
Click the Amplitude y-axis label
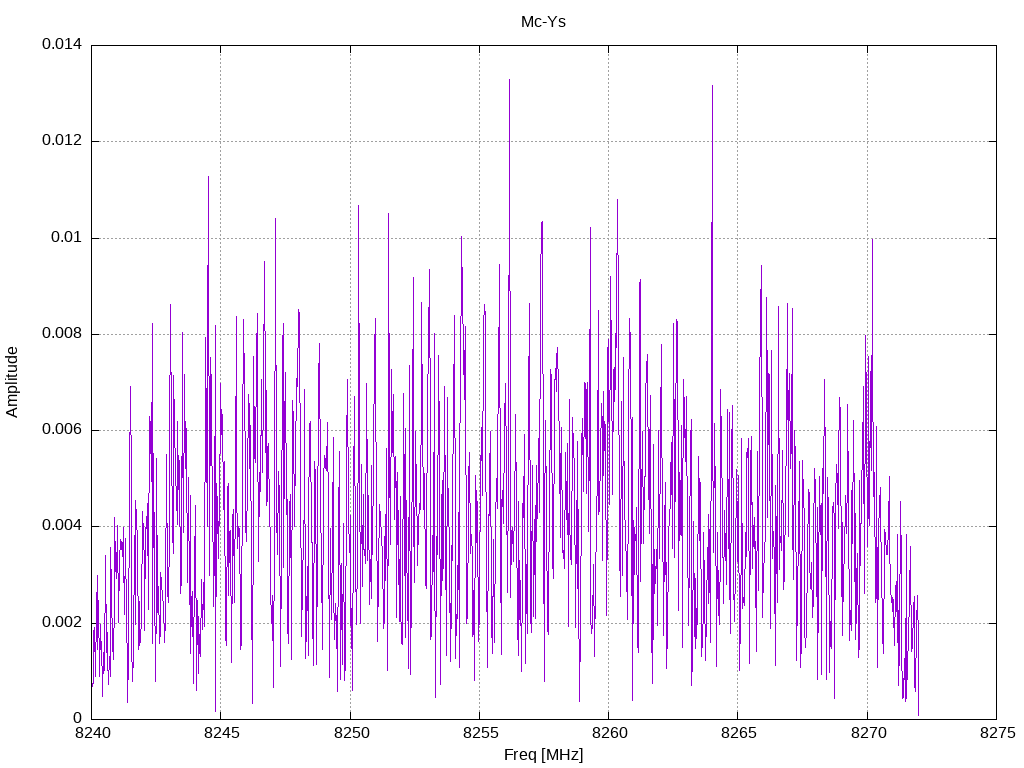tap(12, 382)
